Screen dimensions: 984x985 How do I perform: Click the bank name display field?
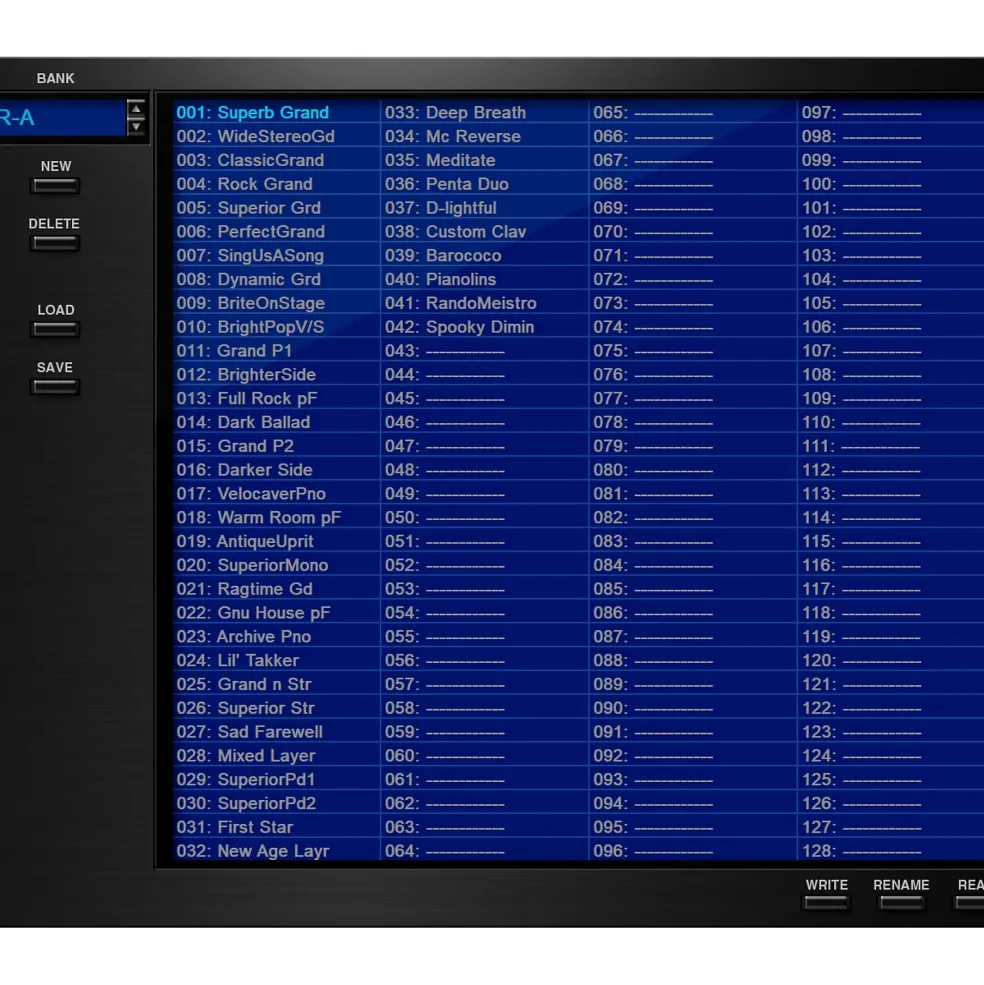pyautogui.click(x=62, y=117)
